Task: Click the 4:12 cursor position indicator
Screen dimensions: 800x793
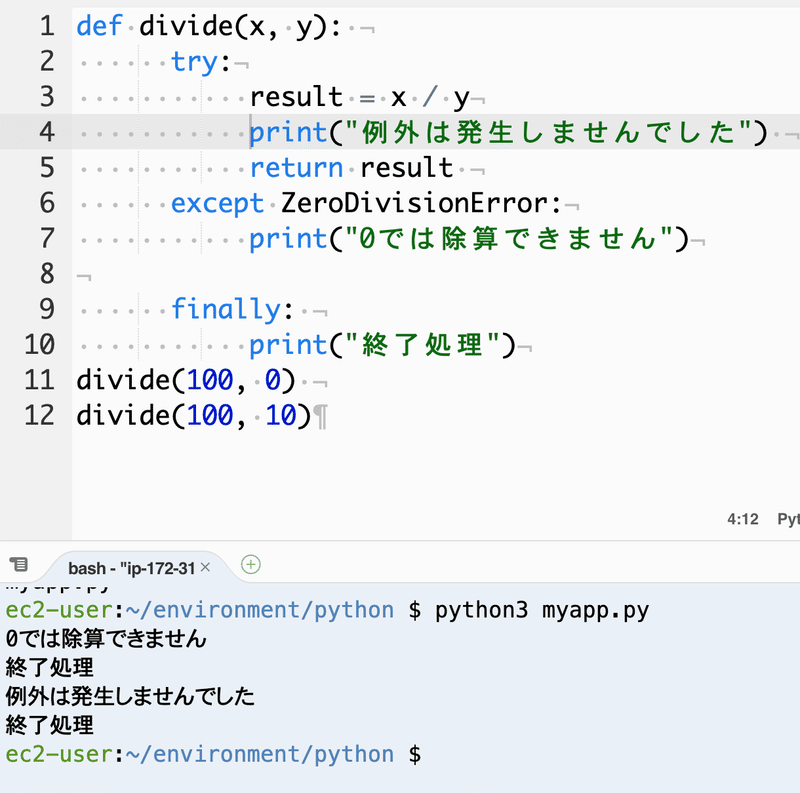Action: coord(742,519)
